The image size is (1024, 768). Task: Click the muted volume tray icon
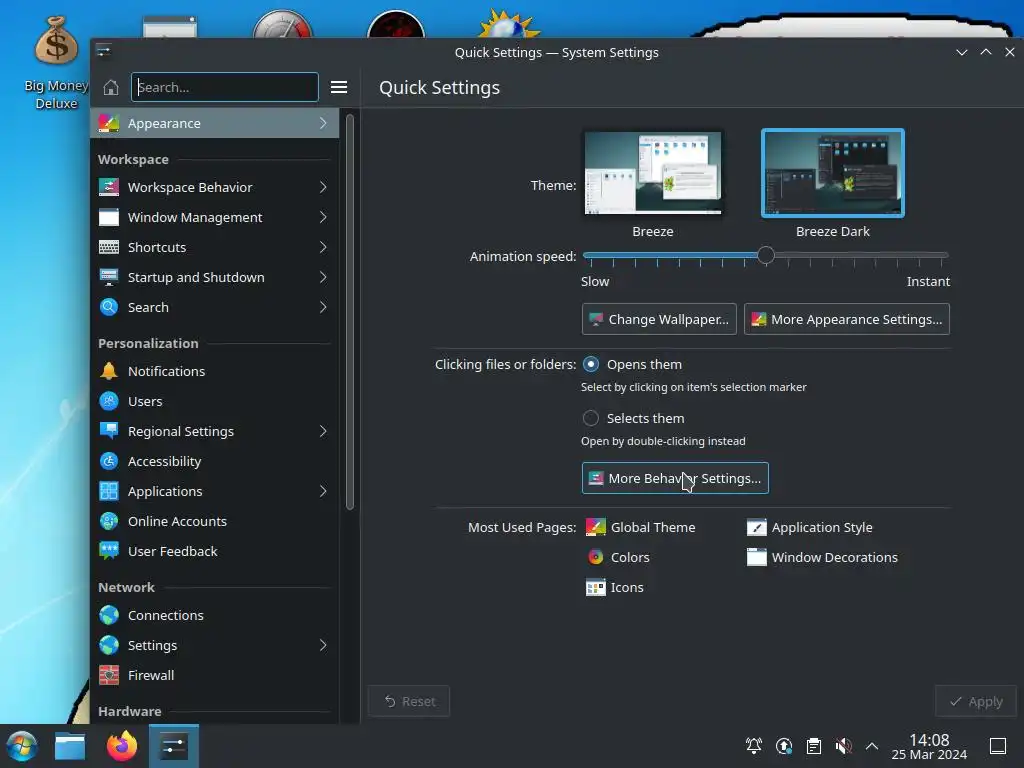(x=843, y=746)
